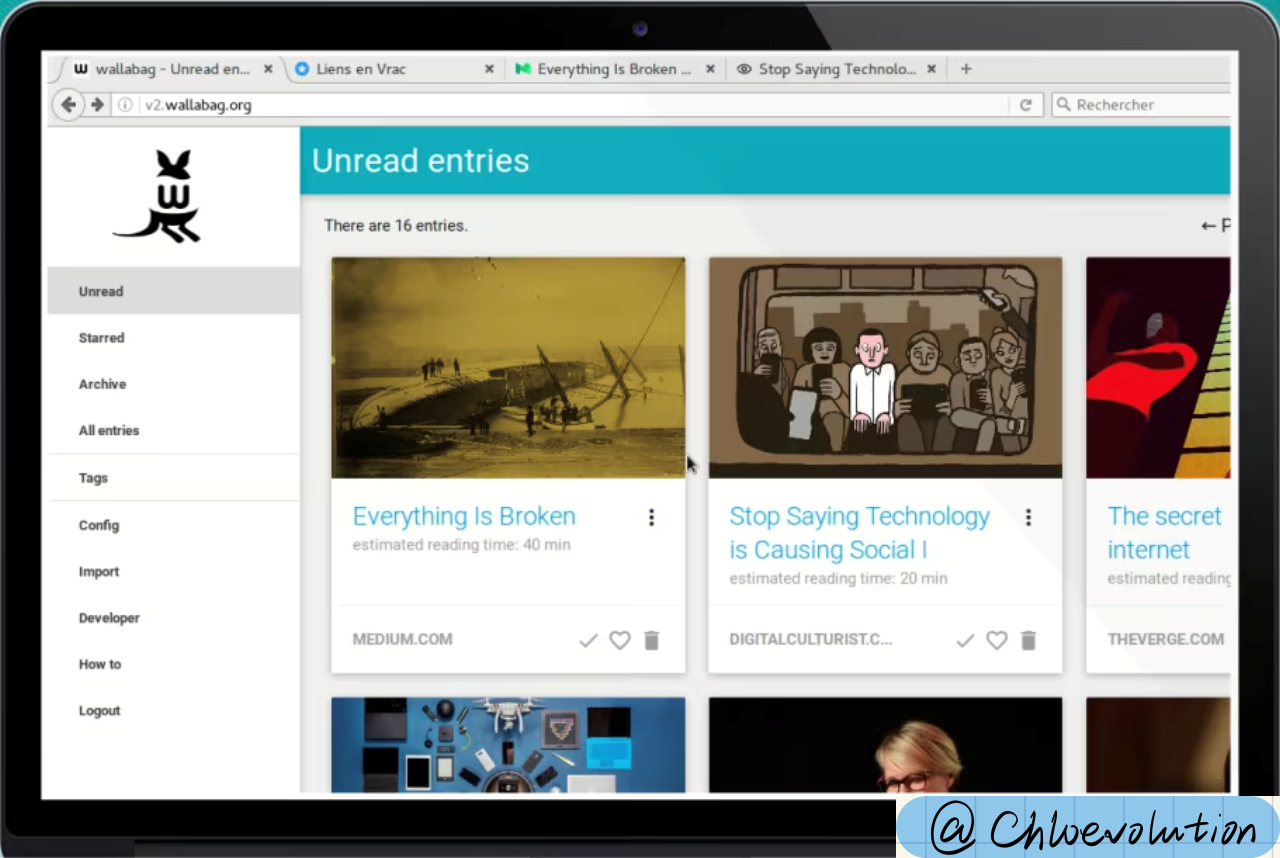Open more options on Everything Is Broken card
The height and width of the screenshot is (858, 1280).
coord(651,517)
